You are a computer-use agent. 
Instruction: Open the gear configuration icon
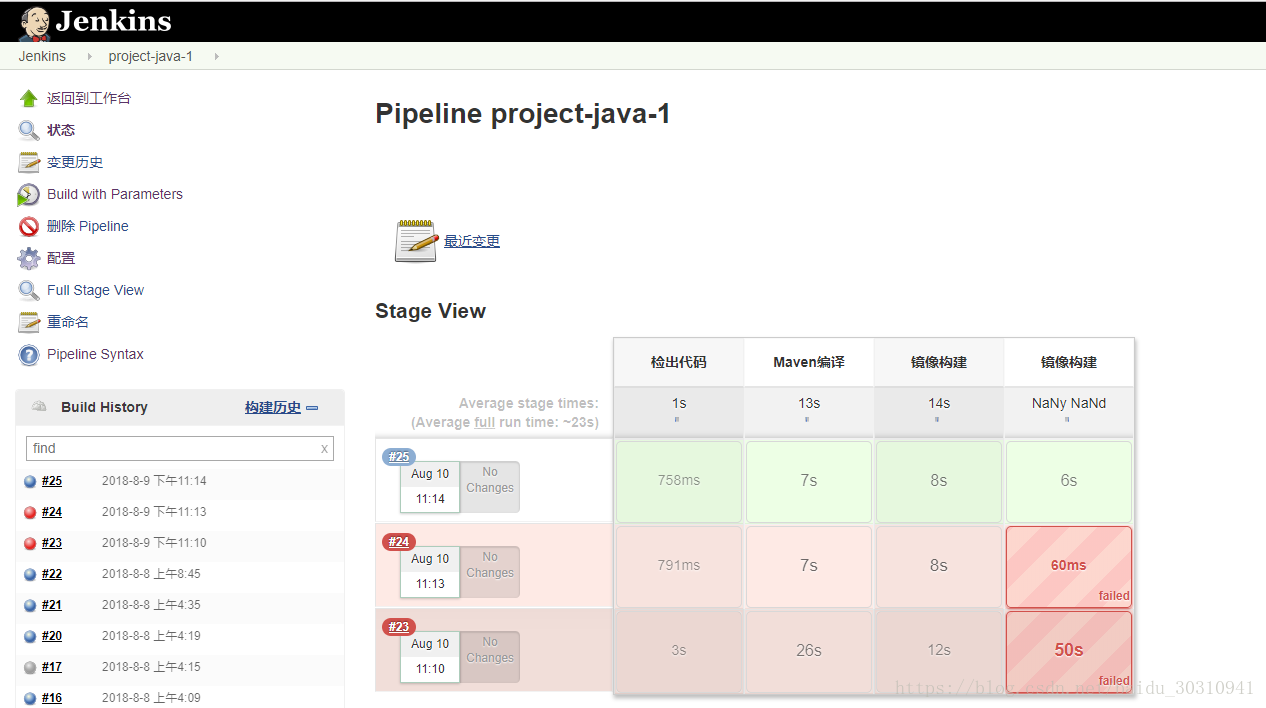(x=29, y=258)
